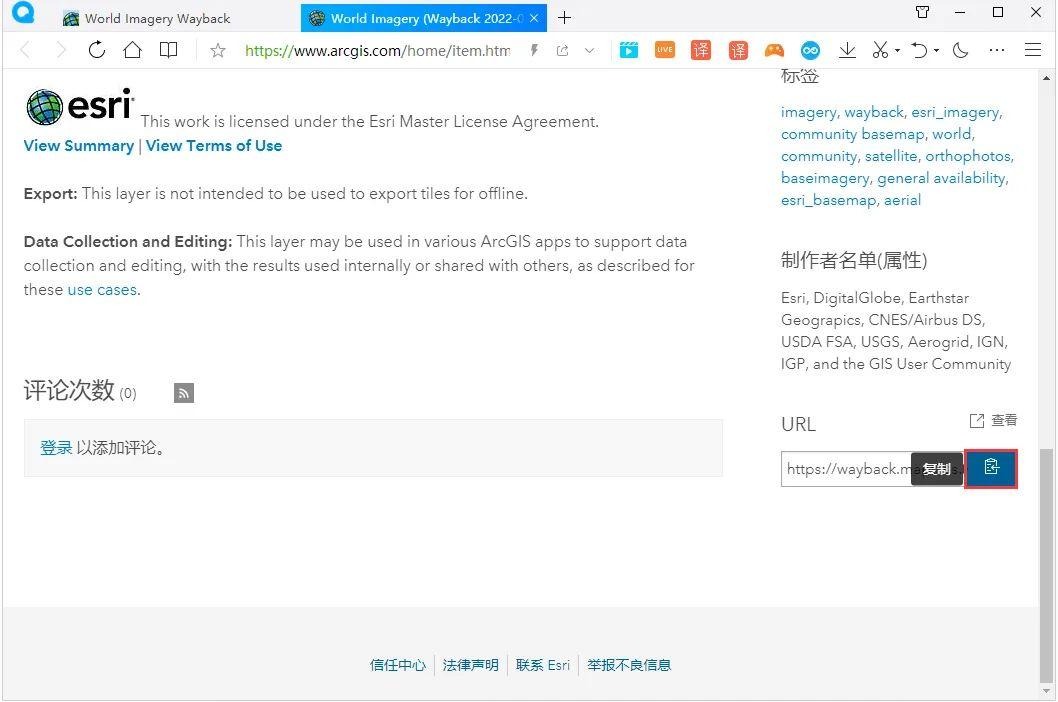
Task: Toggle reading mode in the address bar
Action: click(x=168, y=49)
